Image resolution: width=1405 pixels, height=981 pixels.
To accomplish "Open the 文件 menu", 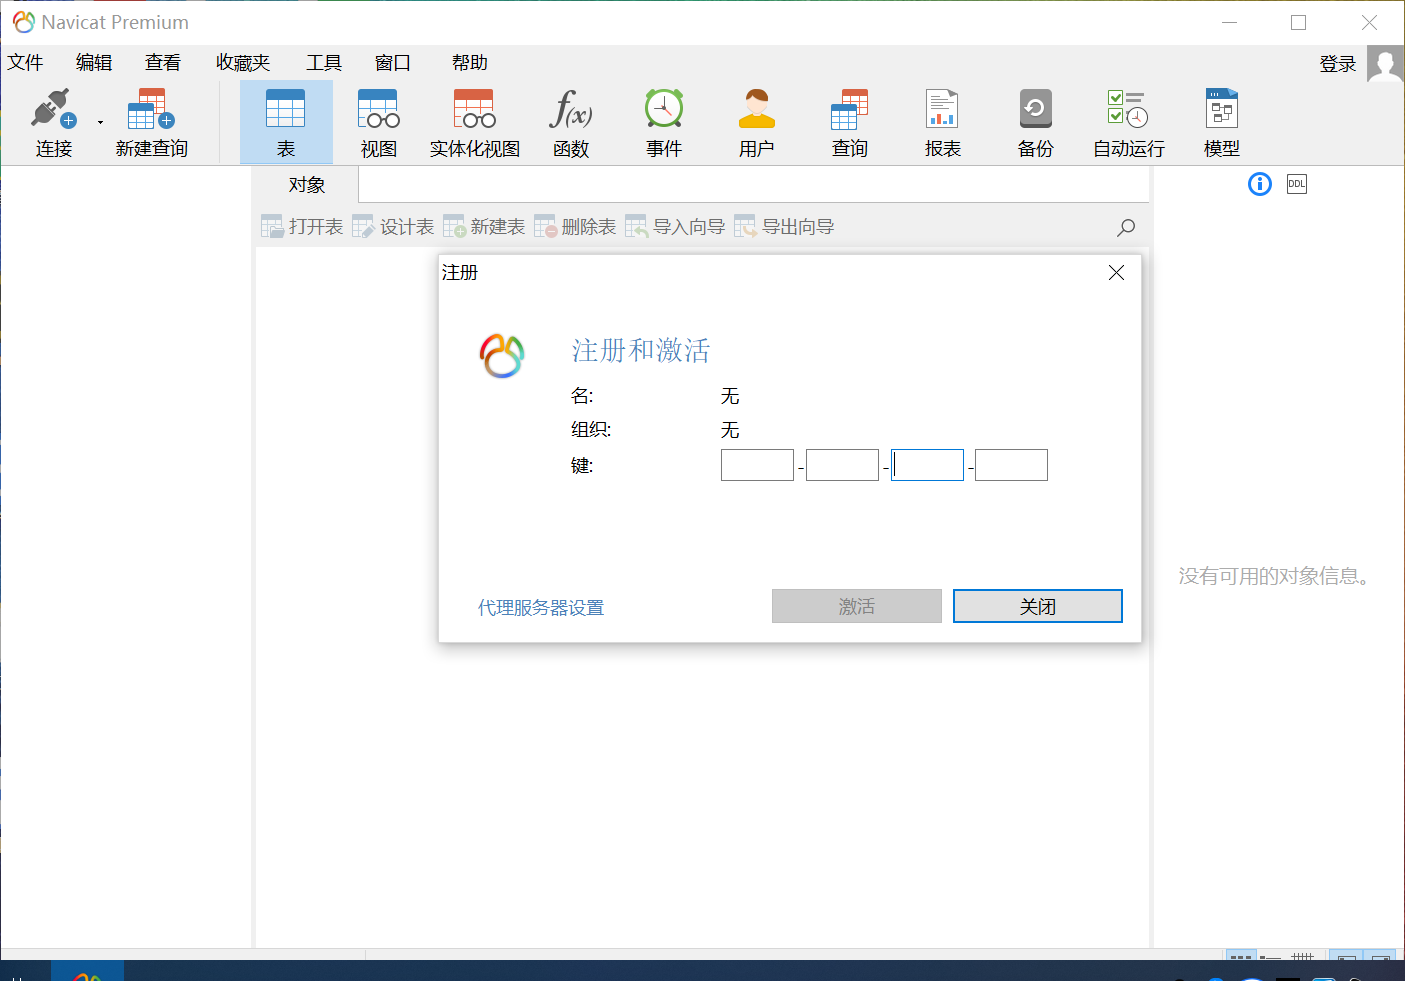I will [x=26, y=63].
